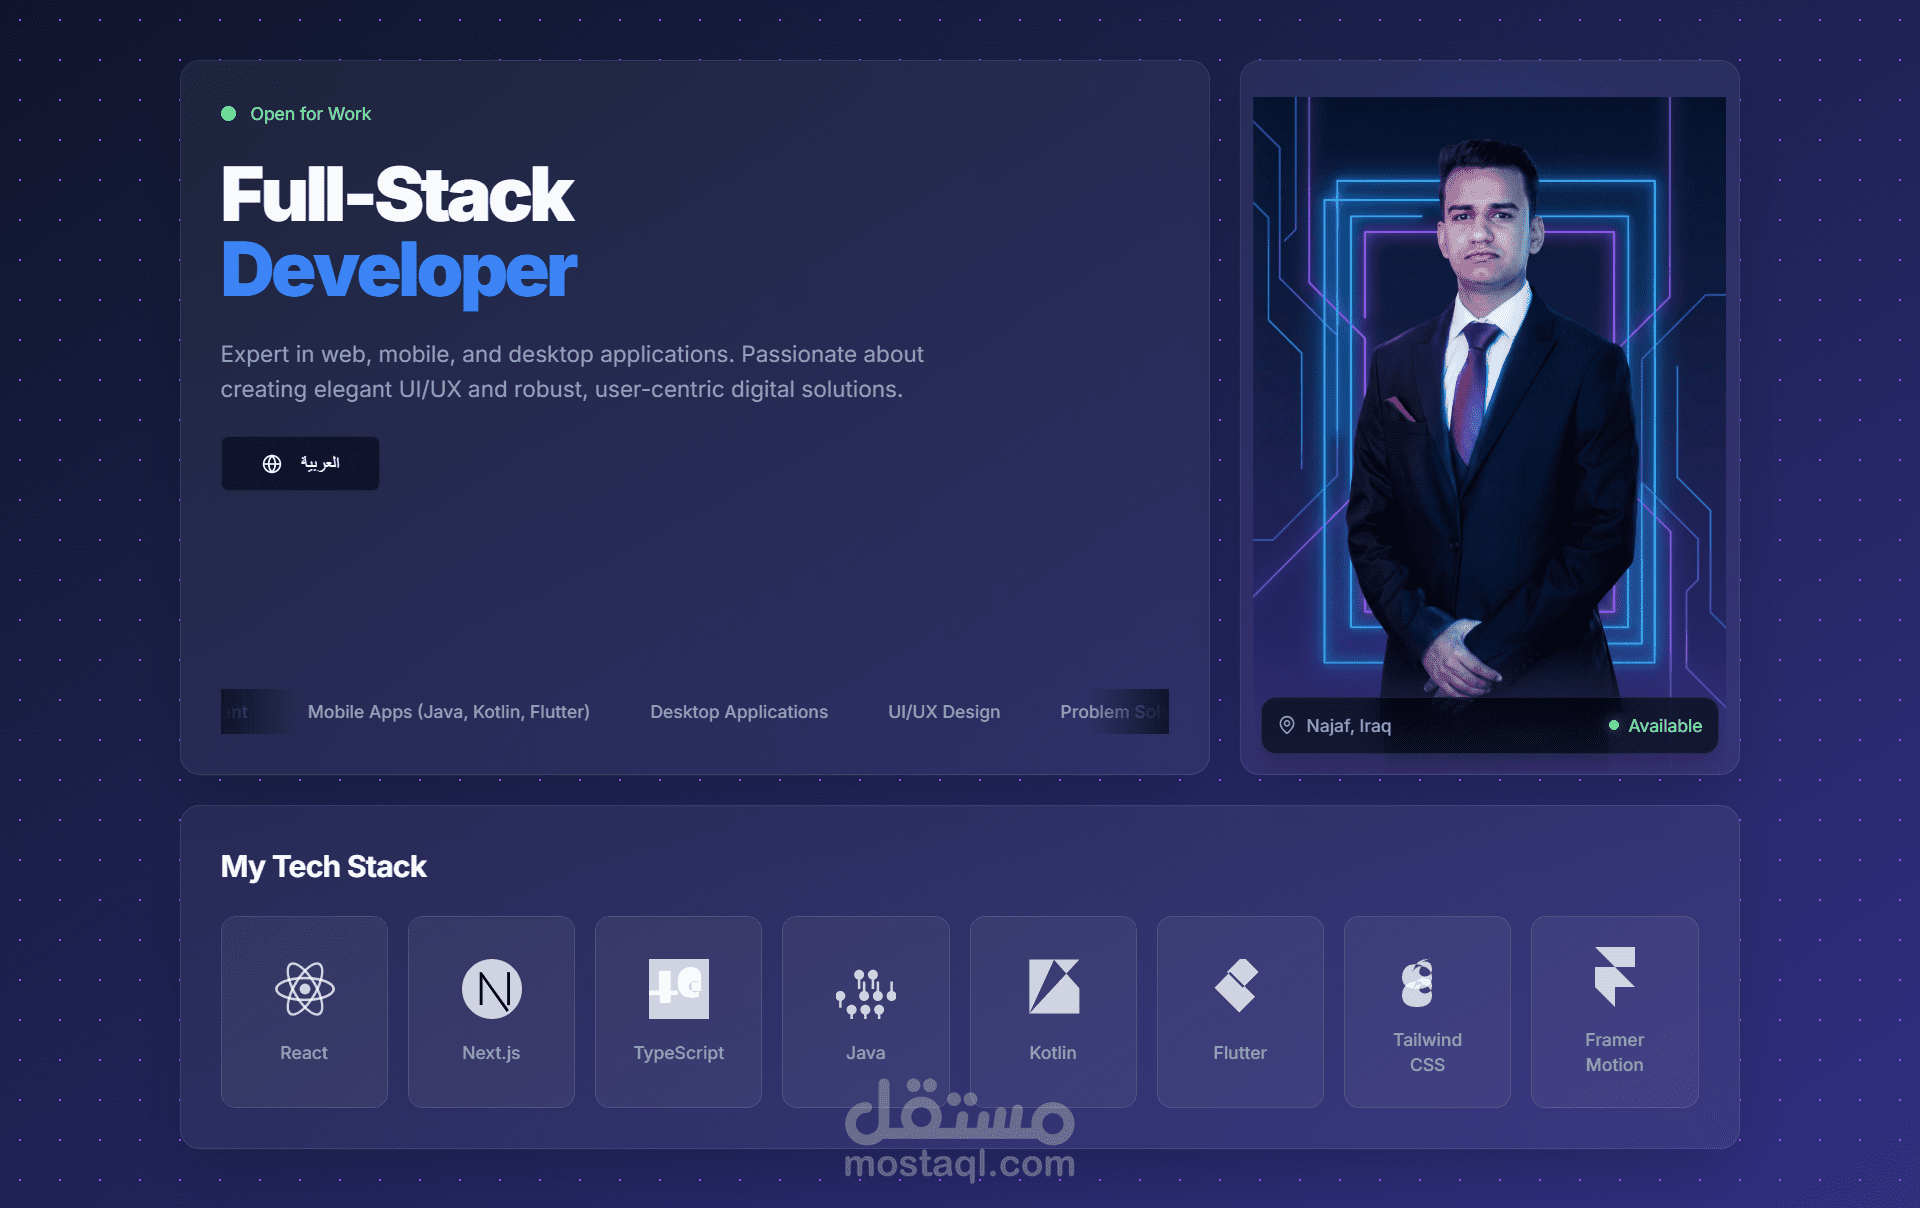Image resolution: width=1920 pixels, height=1208 pixels.
Task: Click the TypeScript logo icon
Action: coord(678,989)
